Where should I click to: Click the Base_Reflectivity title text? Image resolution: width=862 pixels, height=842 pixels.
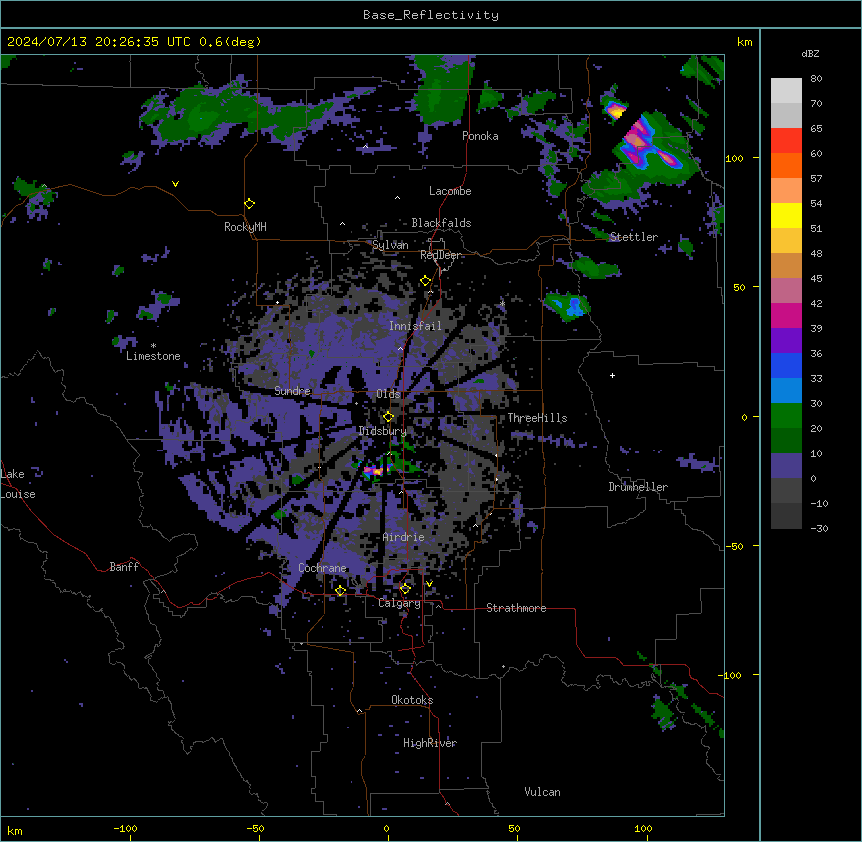pyautogui.click(x=431, y=15)
